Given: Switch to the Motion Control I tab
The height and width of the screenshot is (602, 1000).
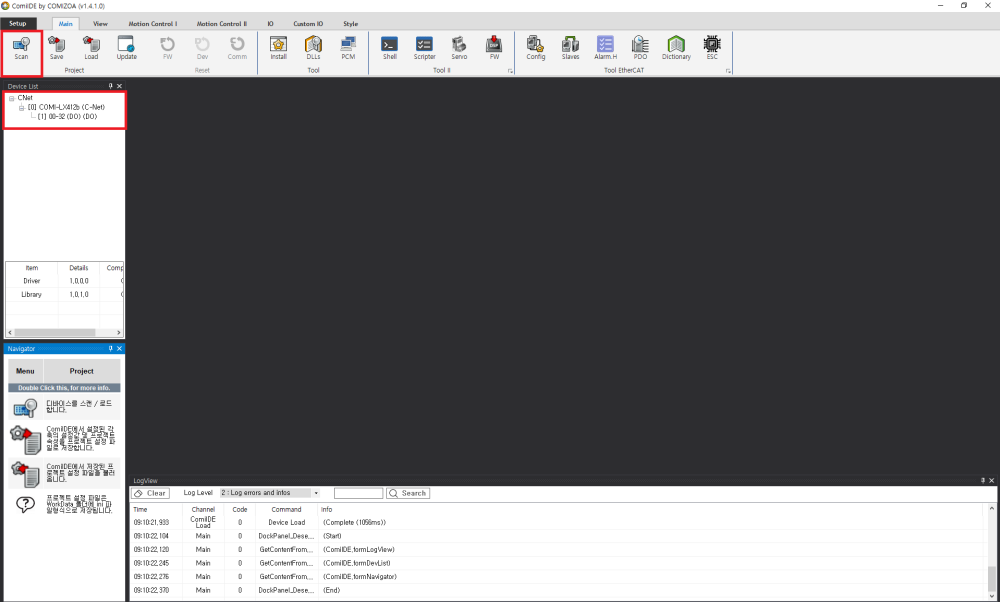Looking at the screenshot, I should [152, 23].
